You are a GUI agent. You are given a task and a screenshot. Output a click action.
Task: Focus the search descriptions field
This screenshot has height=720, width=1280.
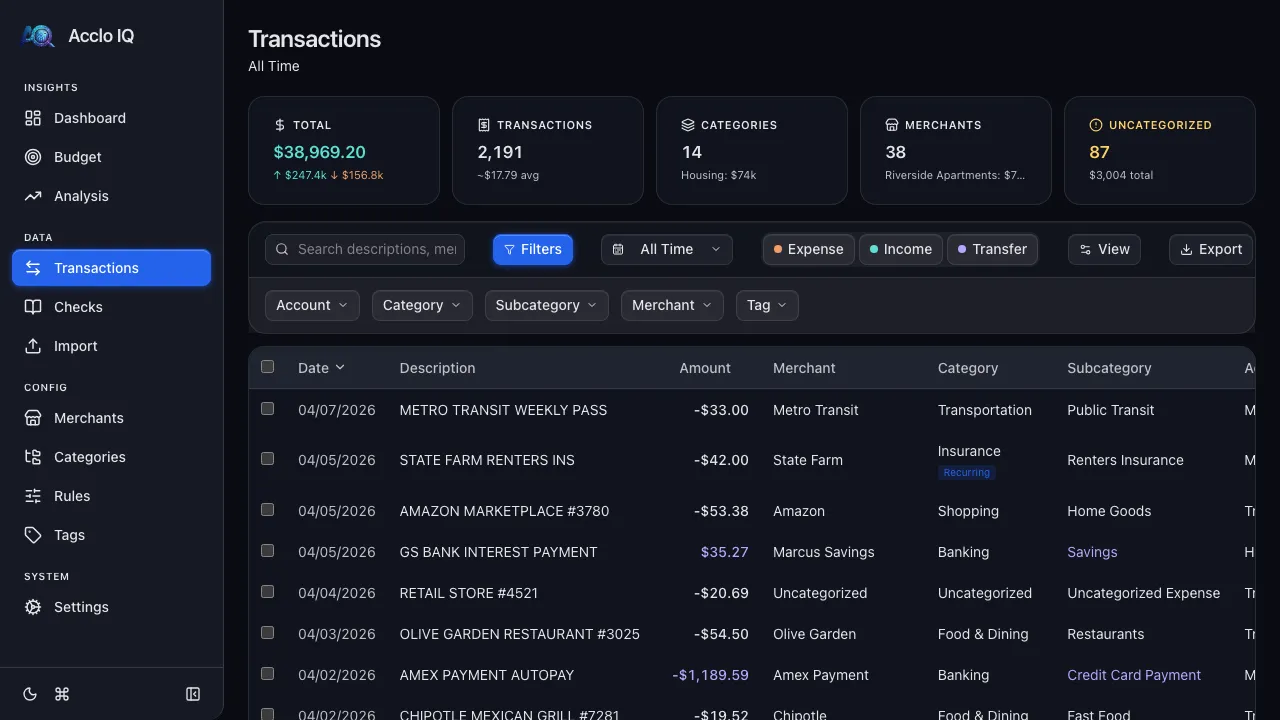click(x=365, y=249)
